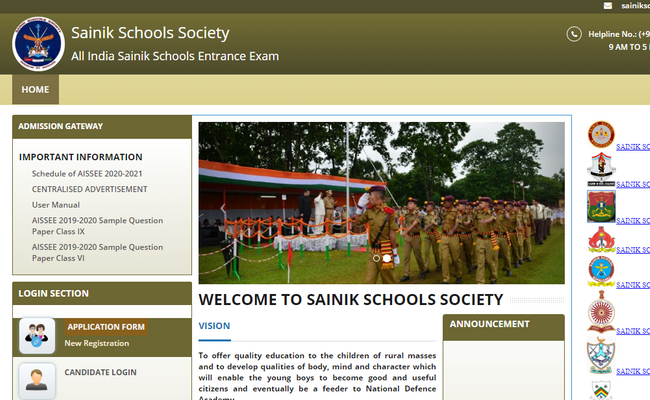650x400 pixels.
Task: Open the Centralised Advertisement link
Action: 89,189
